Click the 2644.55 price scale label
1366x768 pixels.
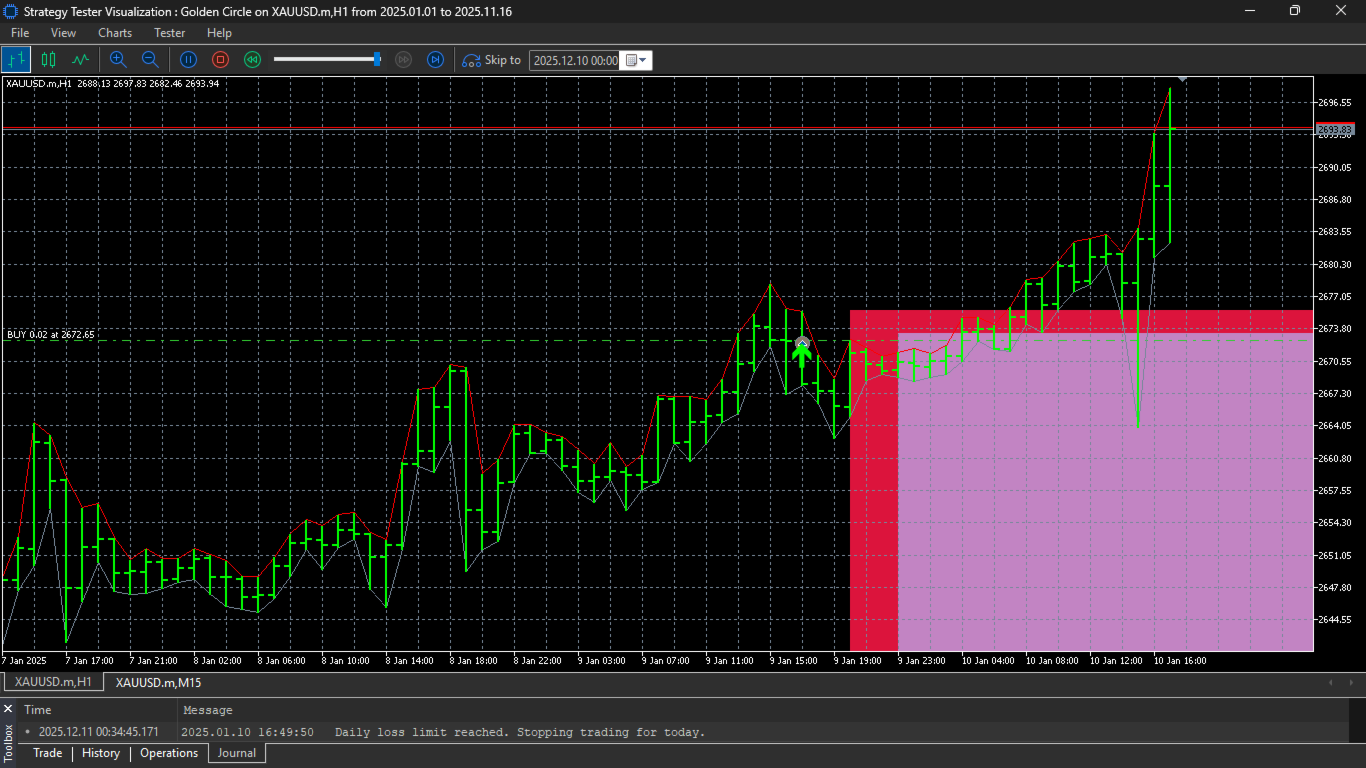tap(1335, 620)
